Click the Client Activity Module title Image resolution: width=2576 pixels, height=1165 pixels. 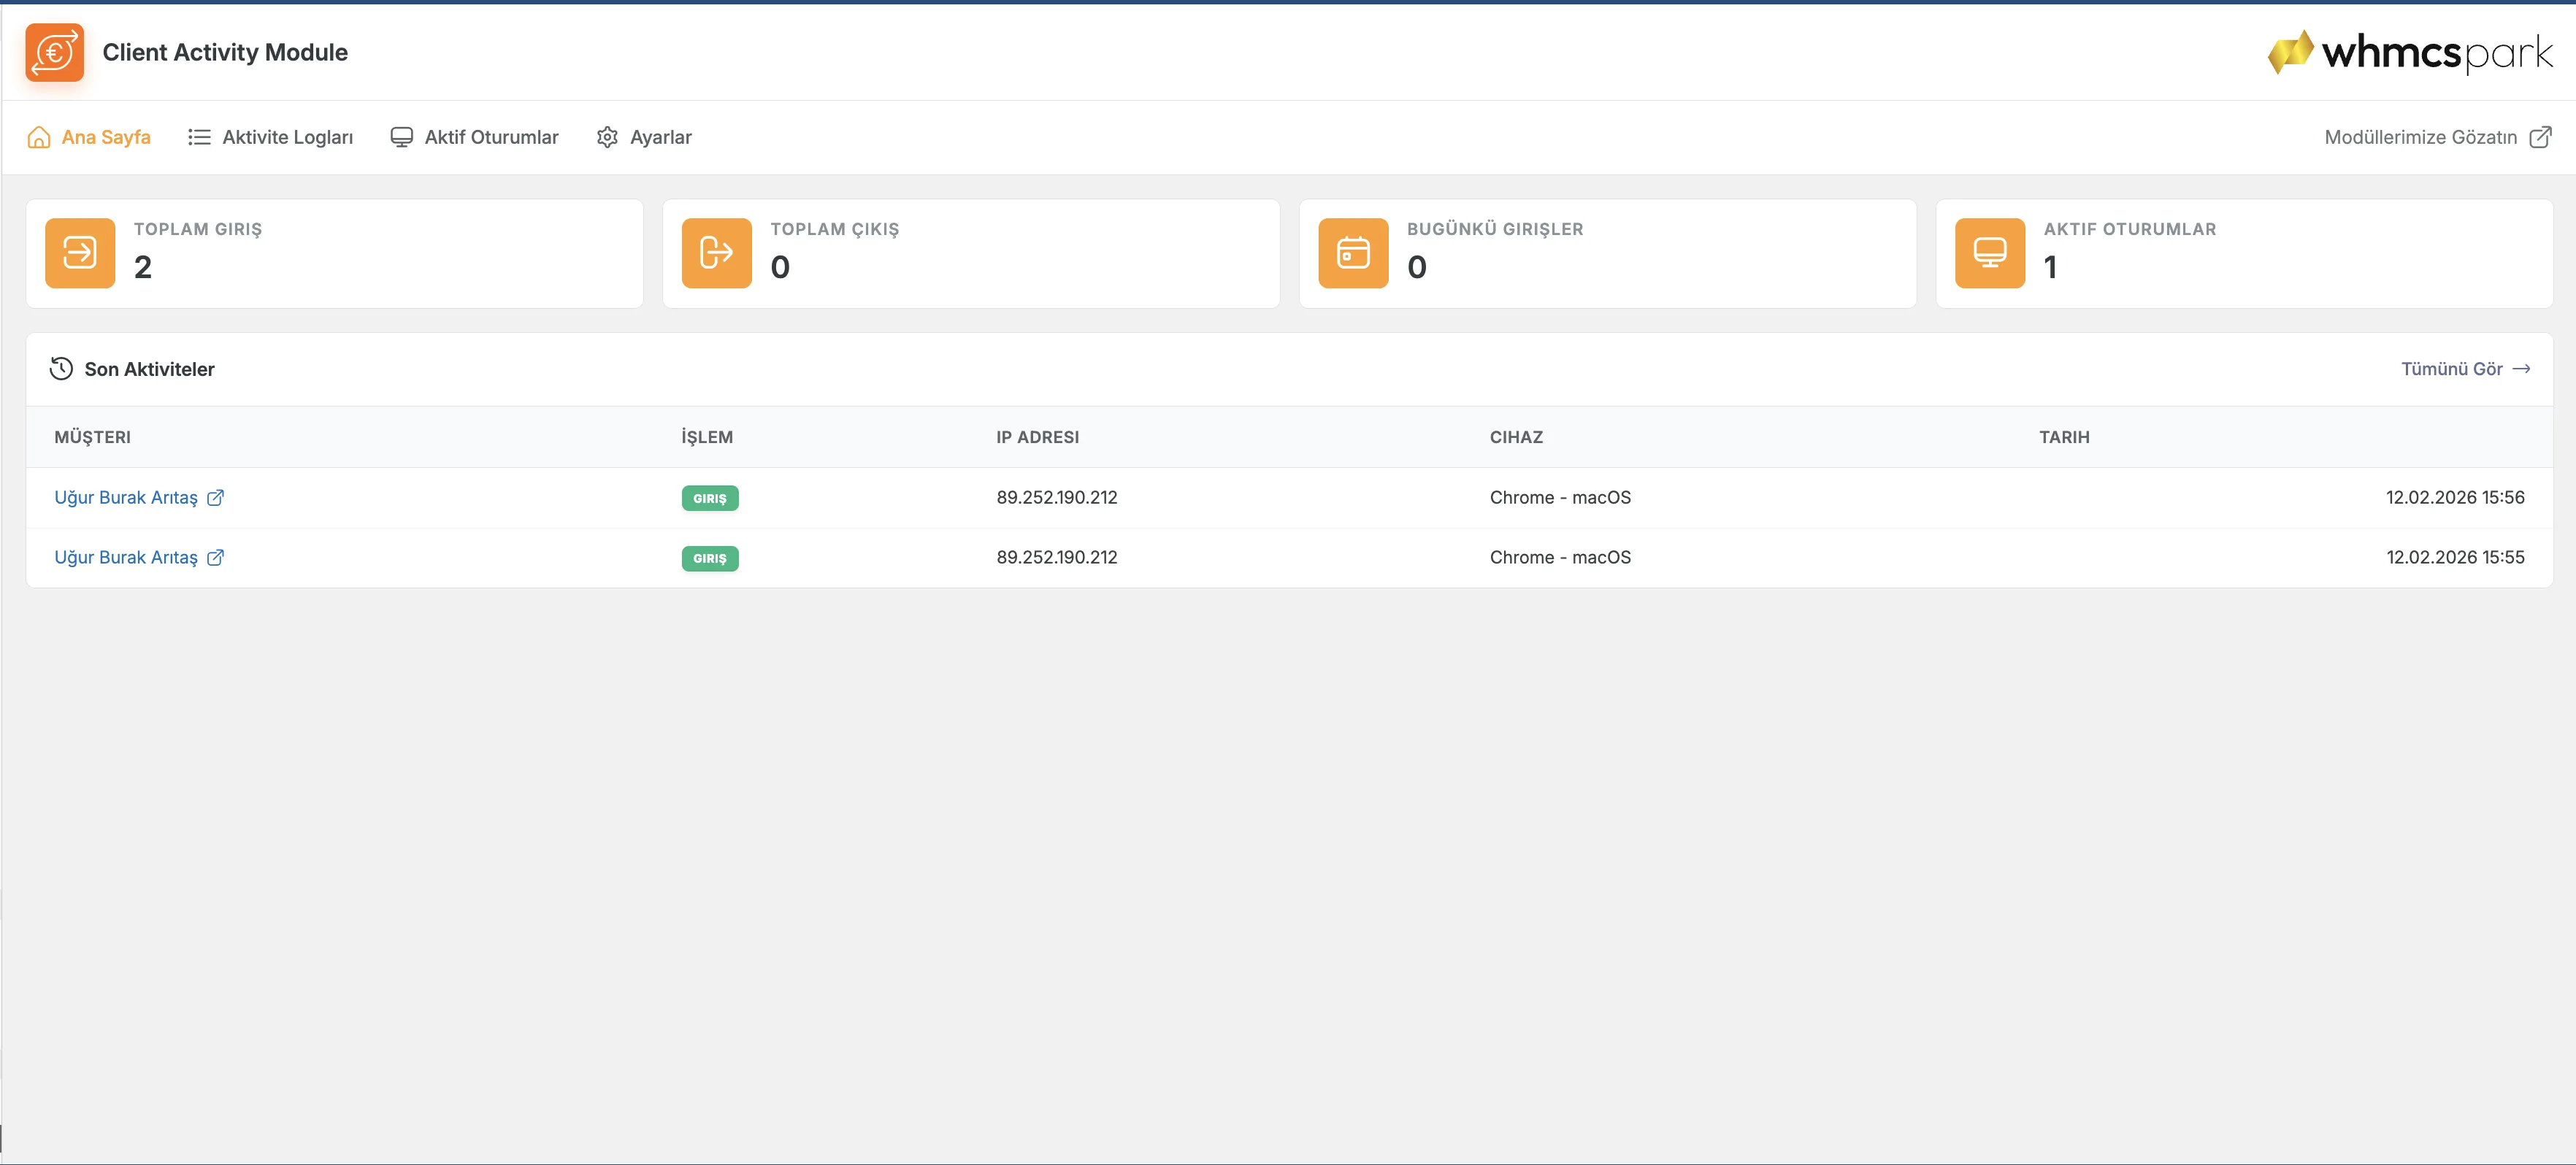pos(225,52)
